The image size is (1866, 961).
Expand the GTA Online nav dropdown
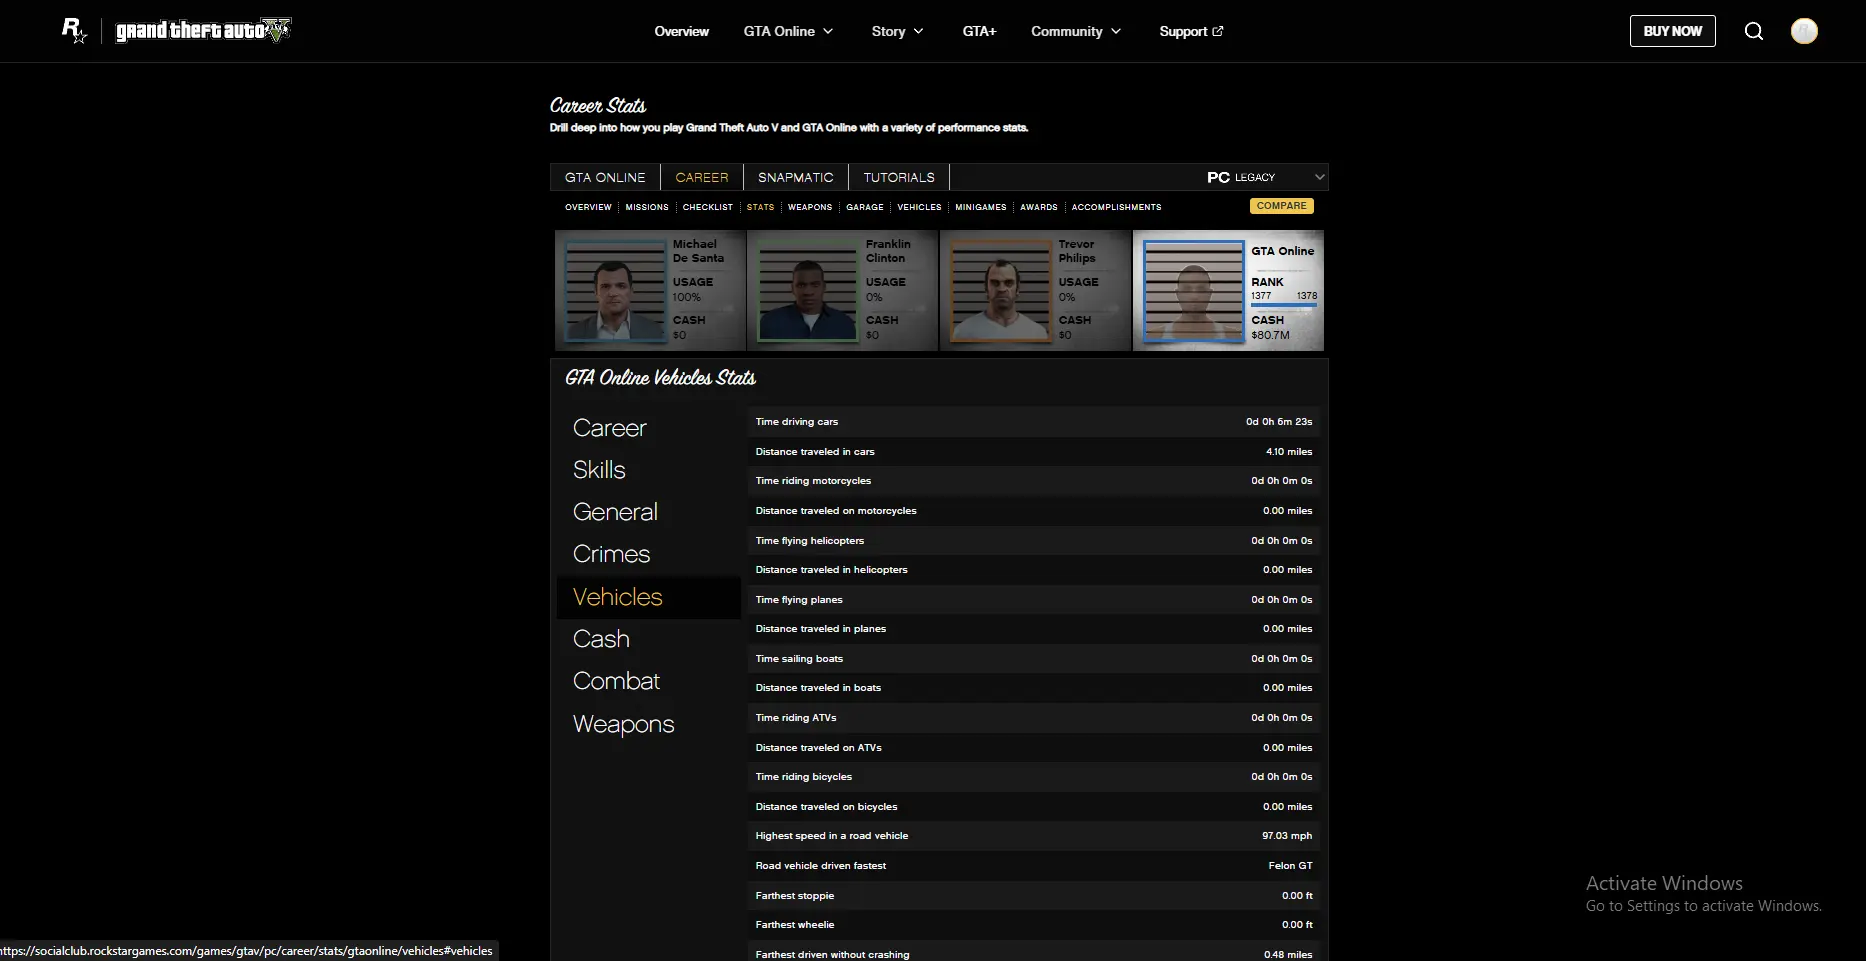[x=788, y=31]
